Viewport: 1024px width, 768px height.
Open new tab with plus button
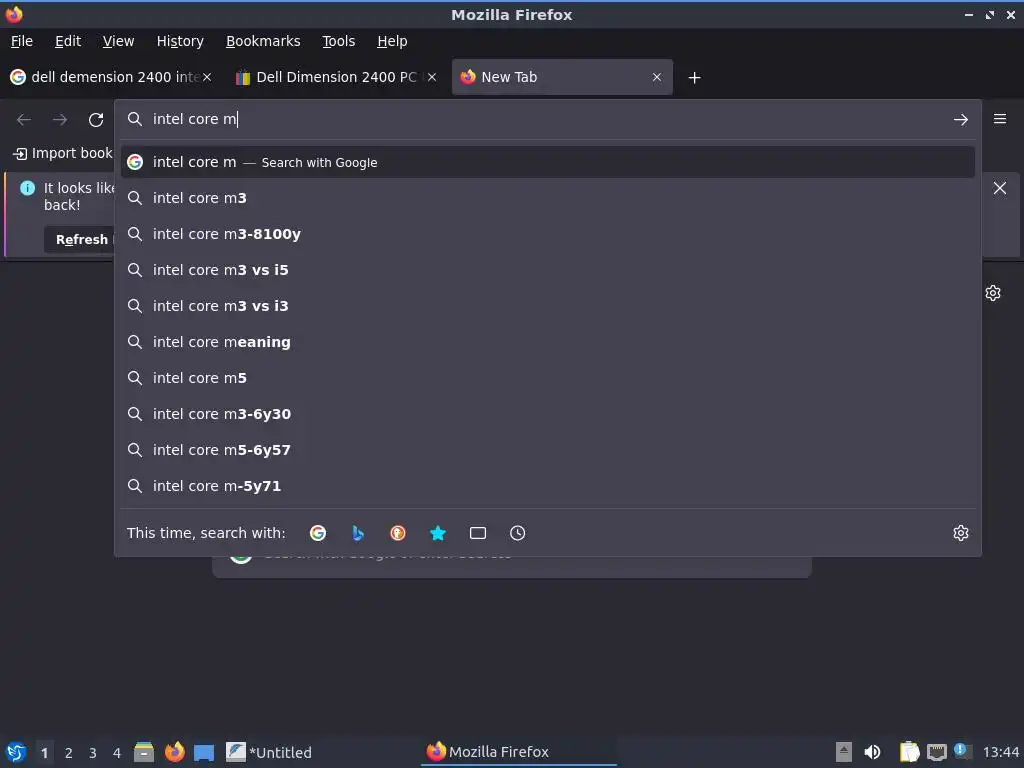tap(695, 78)
